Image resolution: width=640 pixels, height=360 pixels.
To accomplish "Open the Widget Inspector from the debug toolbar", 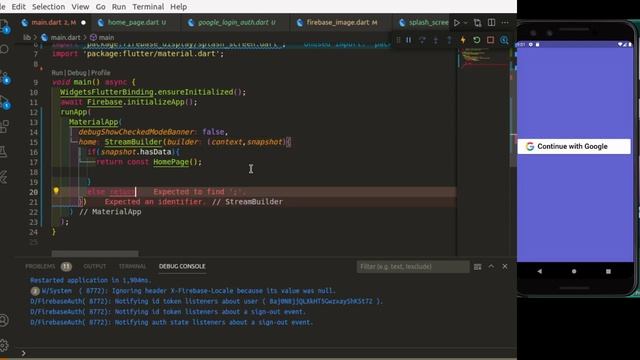I will (504, 40).
